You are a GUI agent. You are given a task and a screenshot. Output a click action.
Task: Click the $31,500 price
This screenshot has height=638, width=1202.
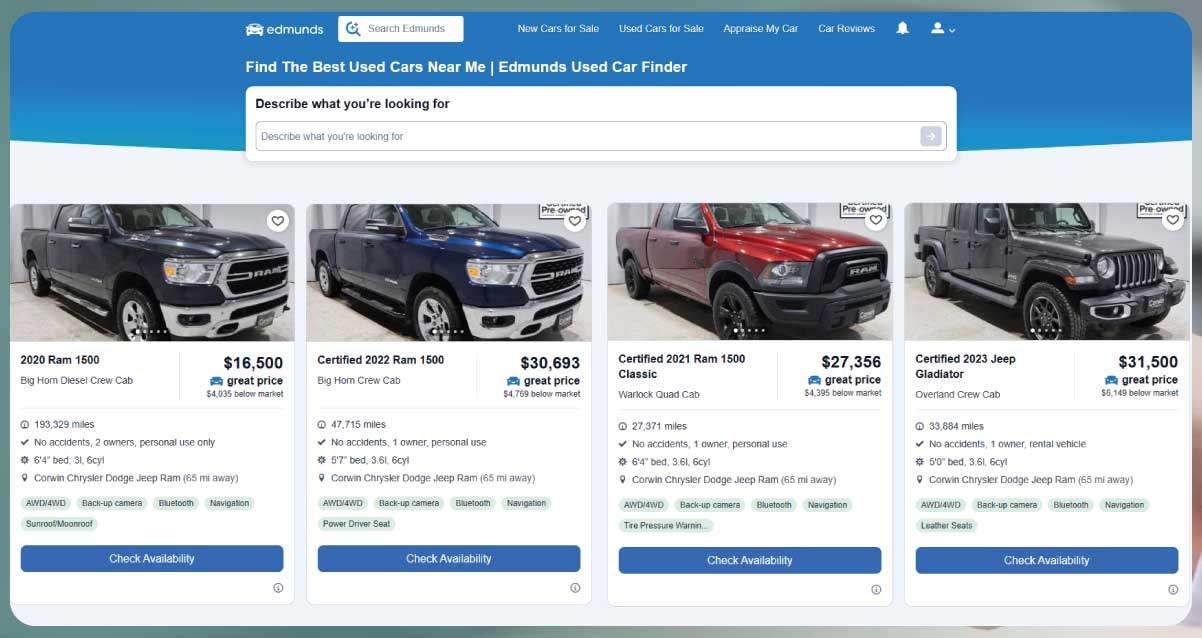point(1148,362)
